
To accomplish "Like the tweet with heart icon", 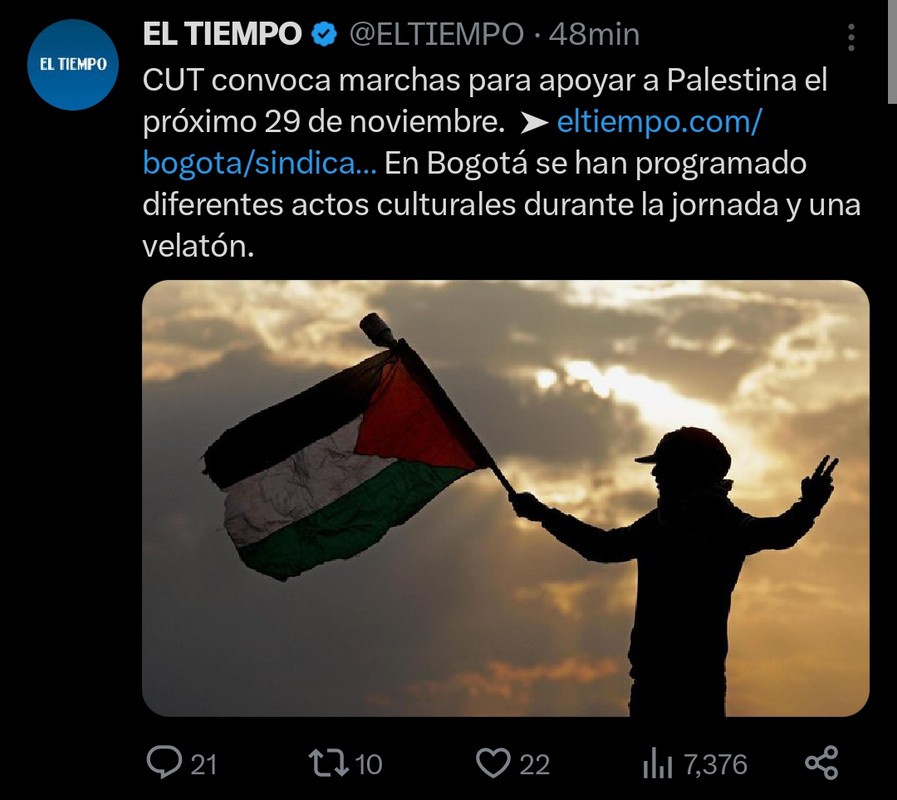I will (493, 763).
